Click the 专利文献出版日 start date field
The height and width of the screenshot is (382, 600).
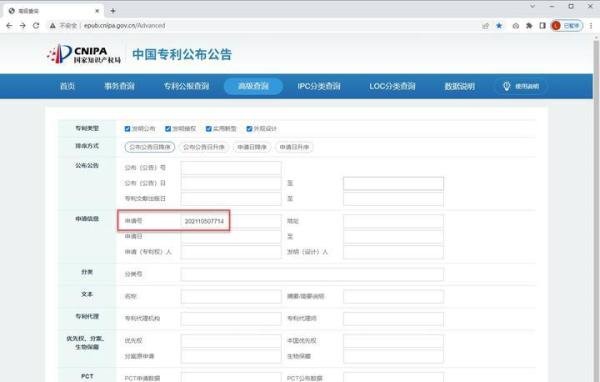click(x=231, y=199)
